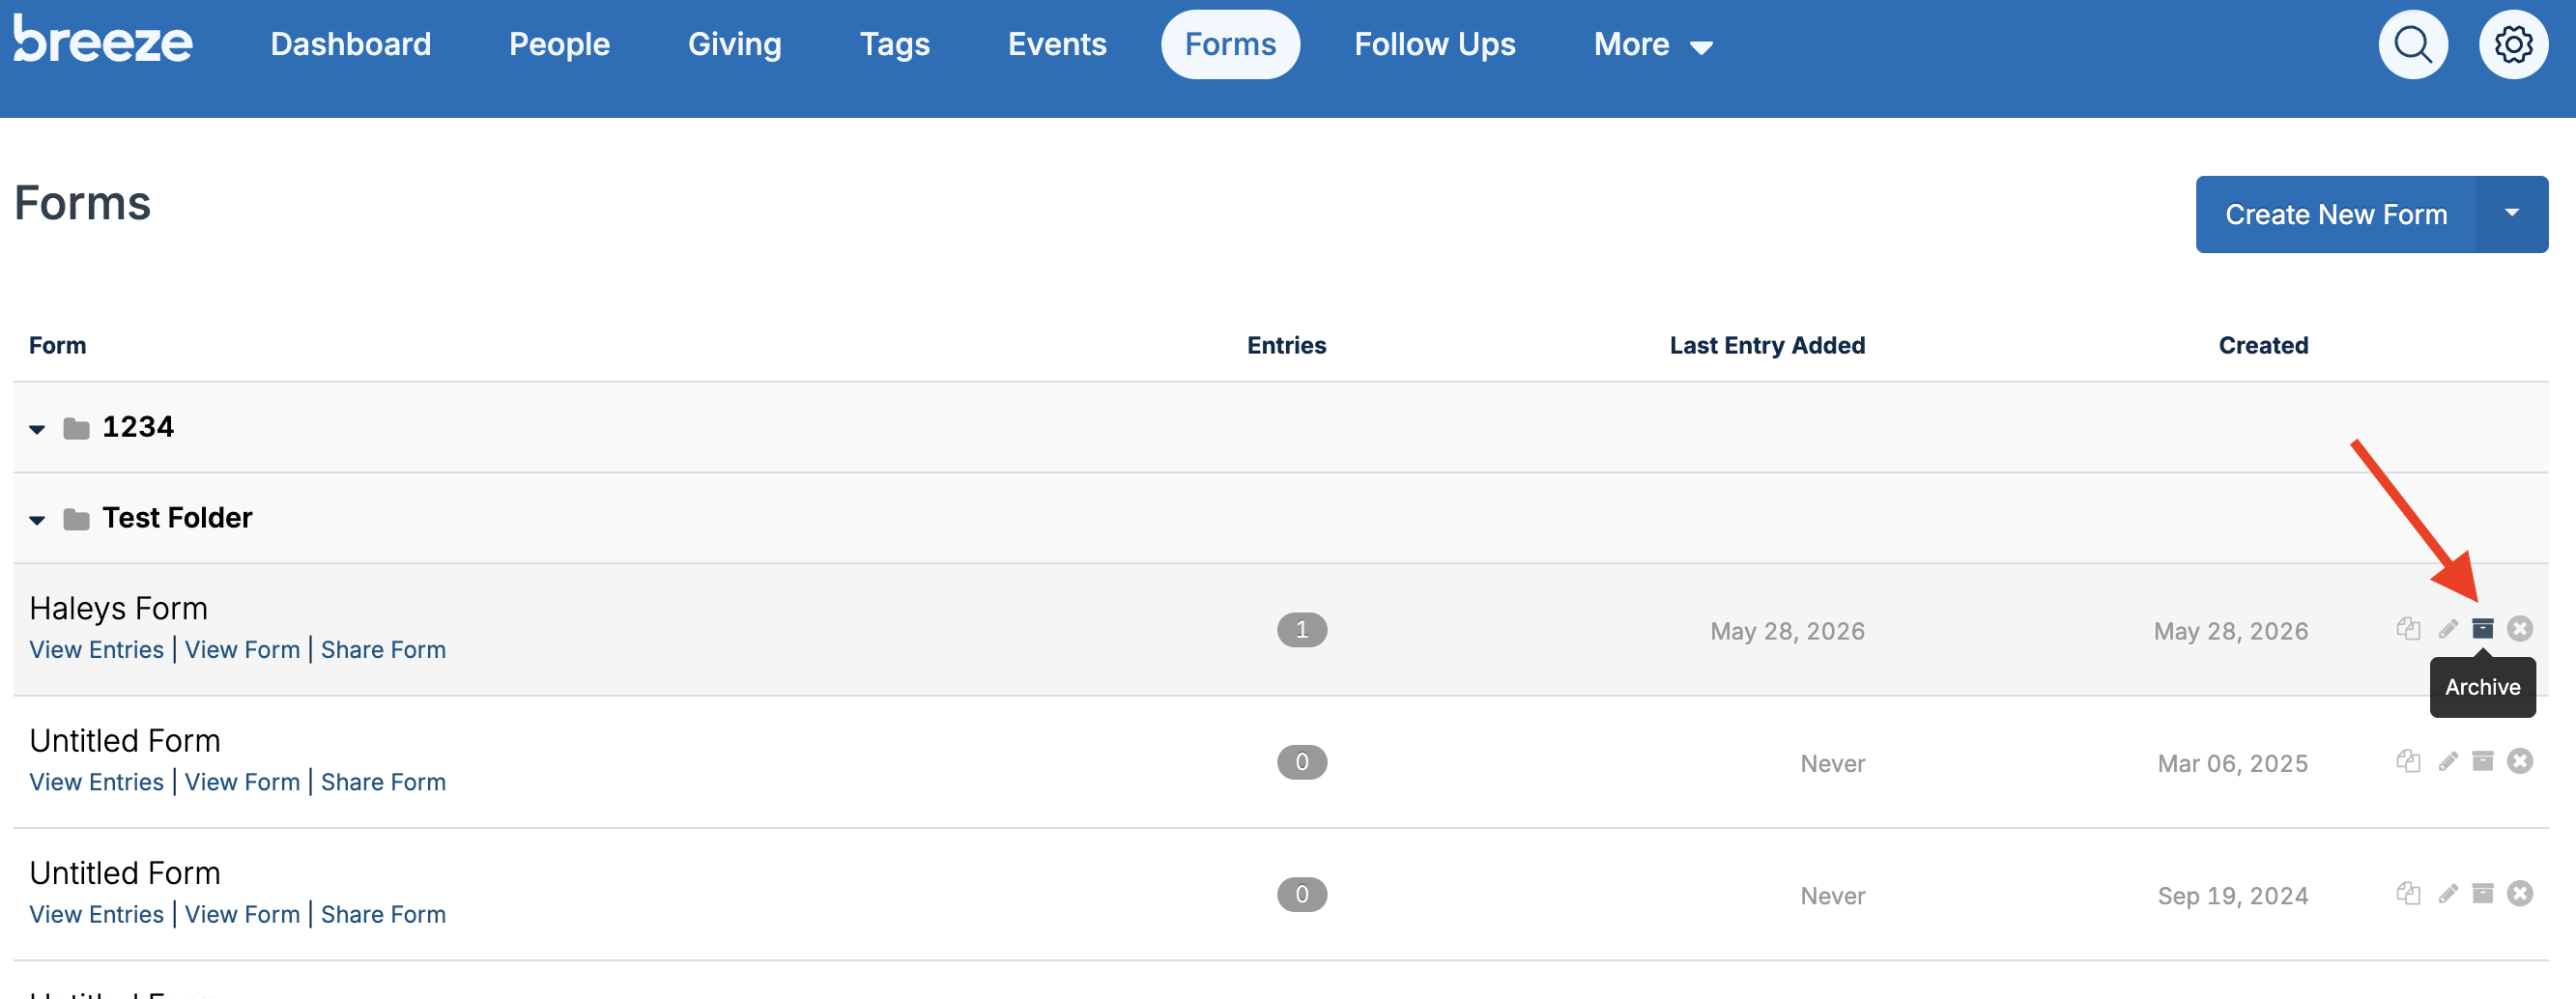This screenshot has height=999, width=2576.
Task: Expand the More menu
Action: point(1652,45)
